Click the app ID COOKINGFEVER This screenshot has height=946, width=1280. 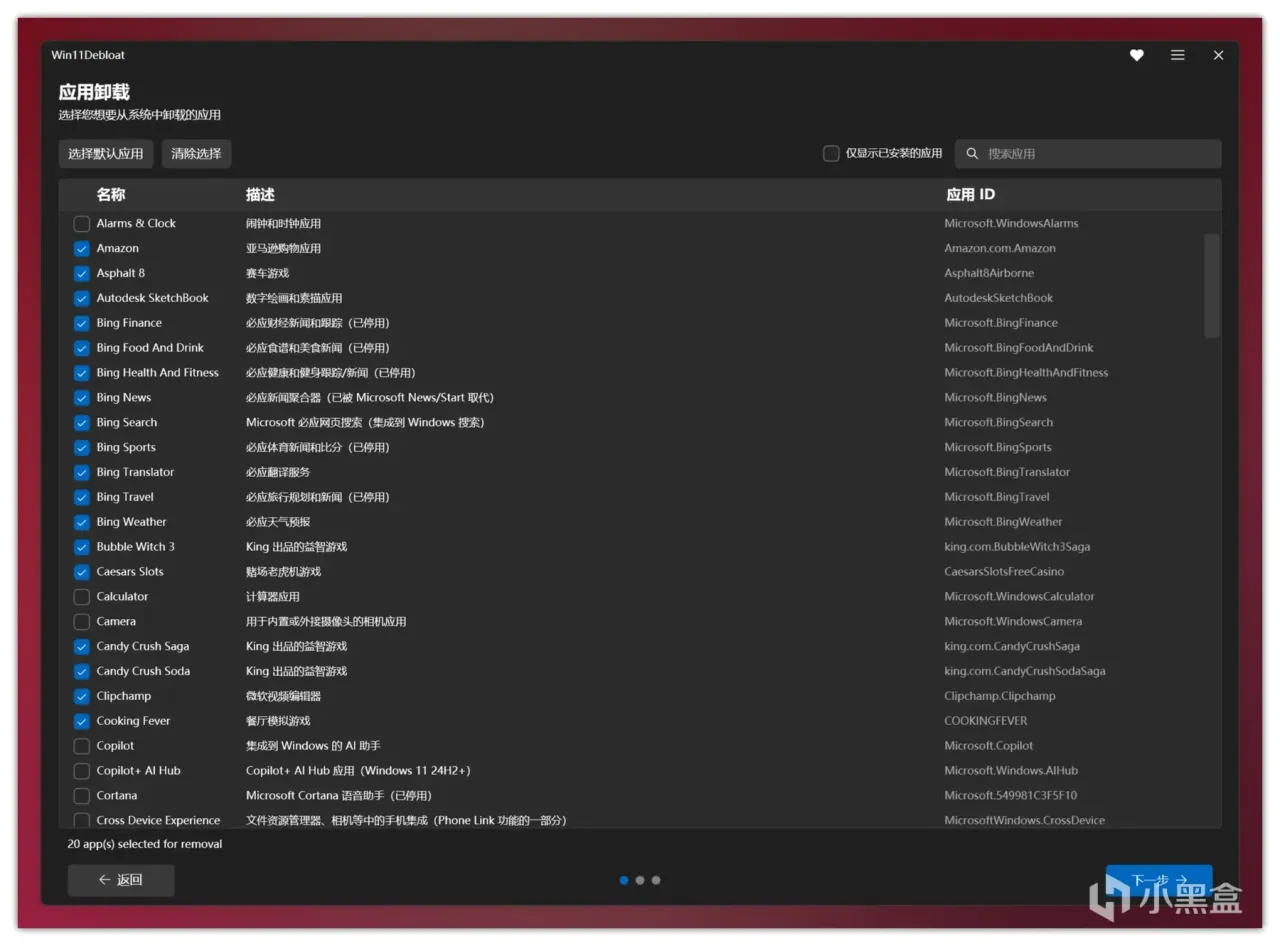[986, 721]
